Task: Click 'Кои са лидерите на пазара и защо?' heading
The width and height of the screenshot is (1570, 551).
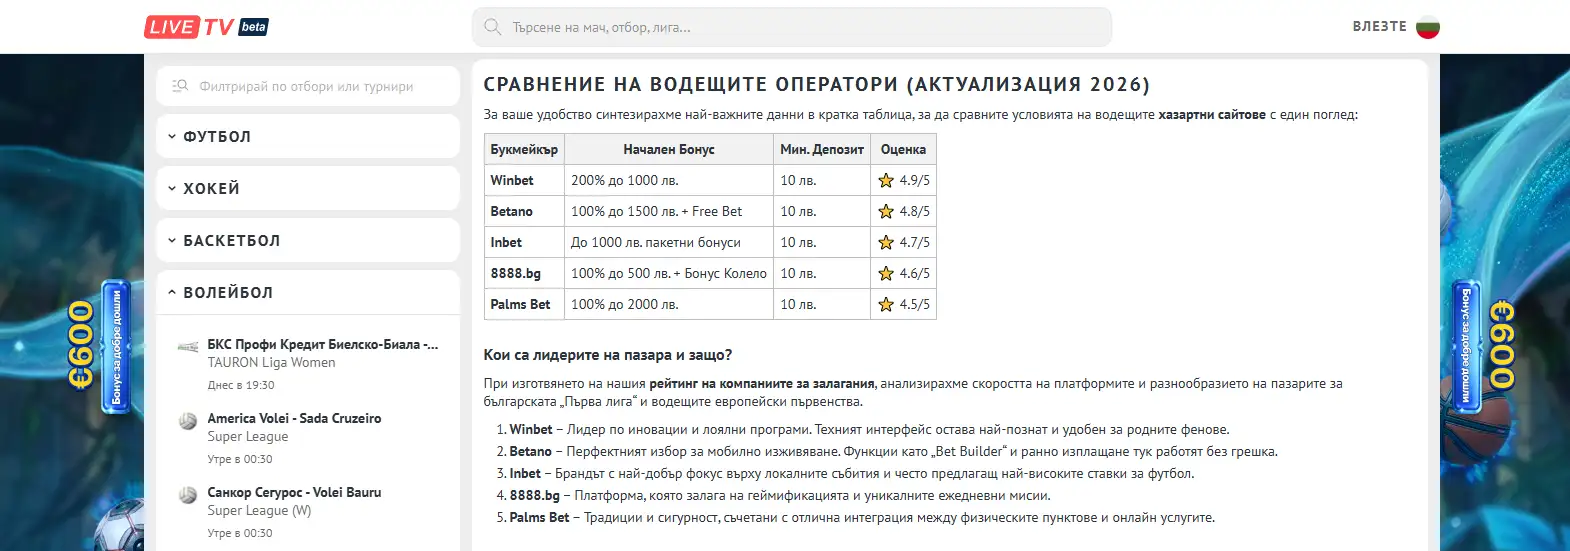Action: coord(608,355)
